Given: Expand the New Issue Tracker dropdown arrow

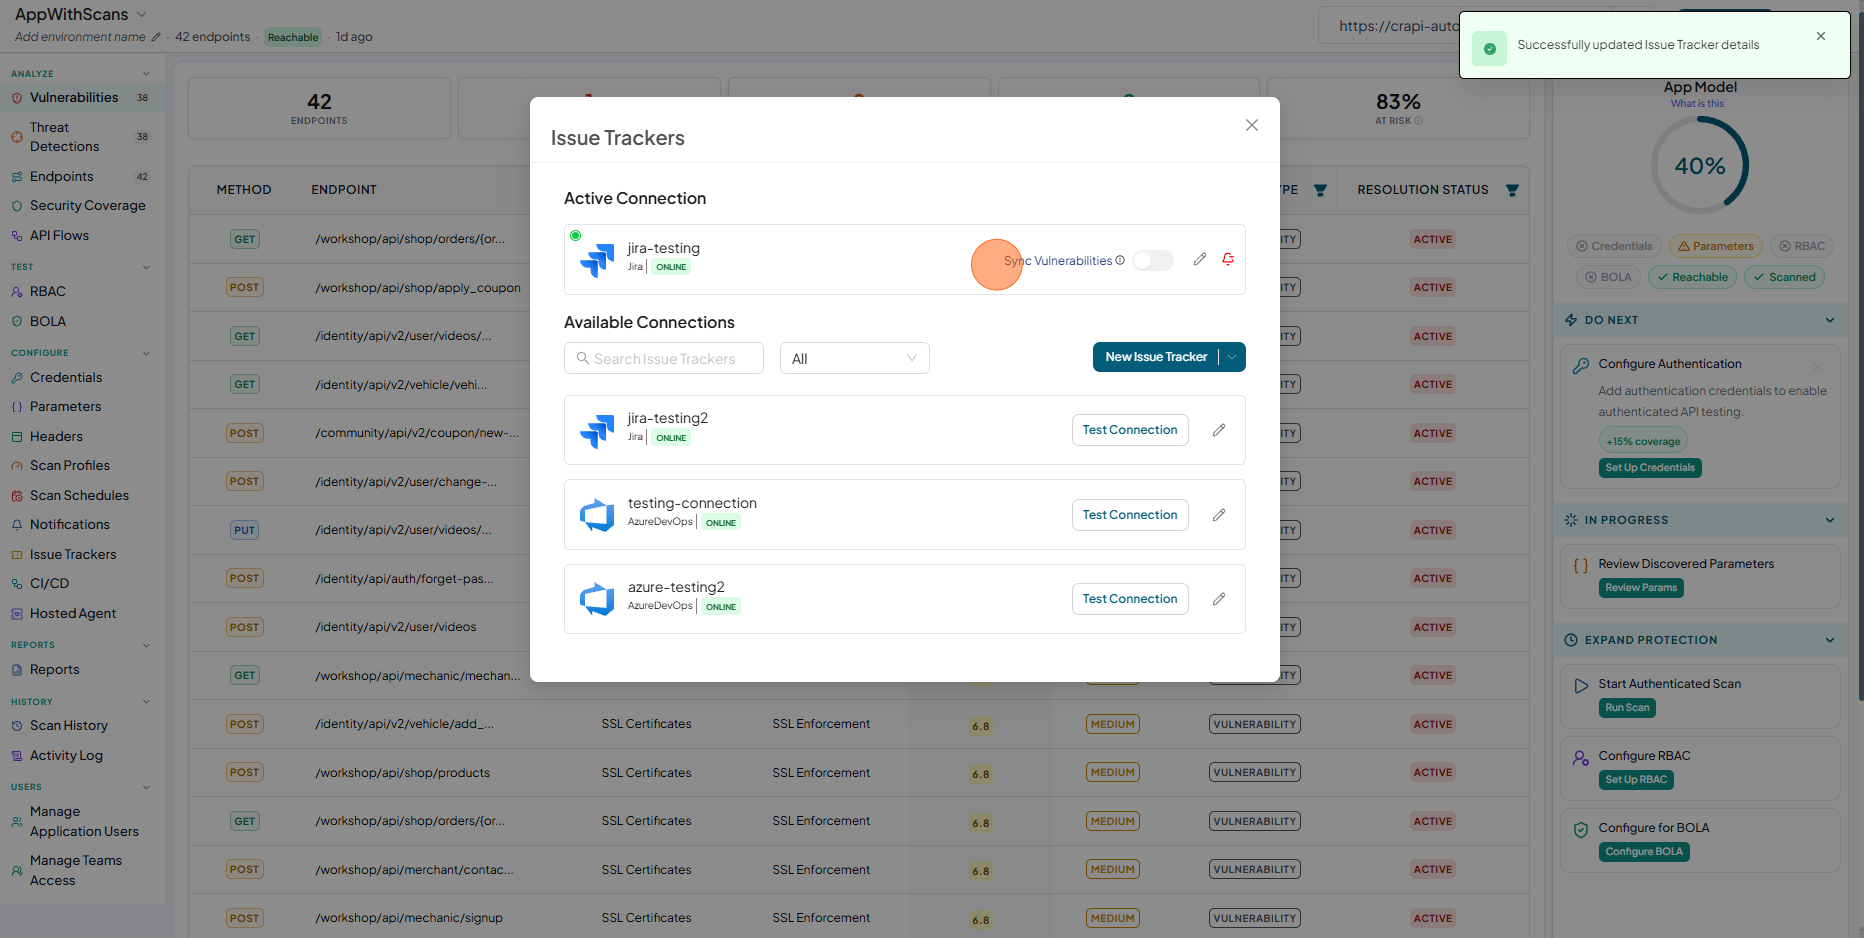Looking at the screenshot, I should pyautogui.click(x=1232, y=357).
